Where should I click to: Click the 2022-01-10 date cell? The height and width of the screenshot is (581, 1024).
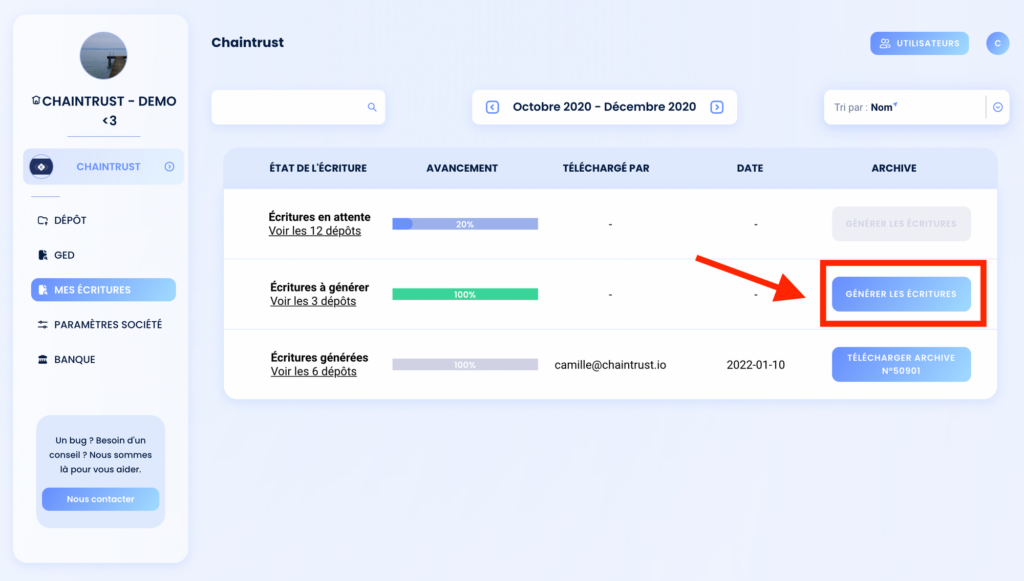tap(756, 365)
